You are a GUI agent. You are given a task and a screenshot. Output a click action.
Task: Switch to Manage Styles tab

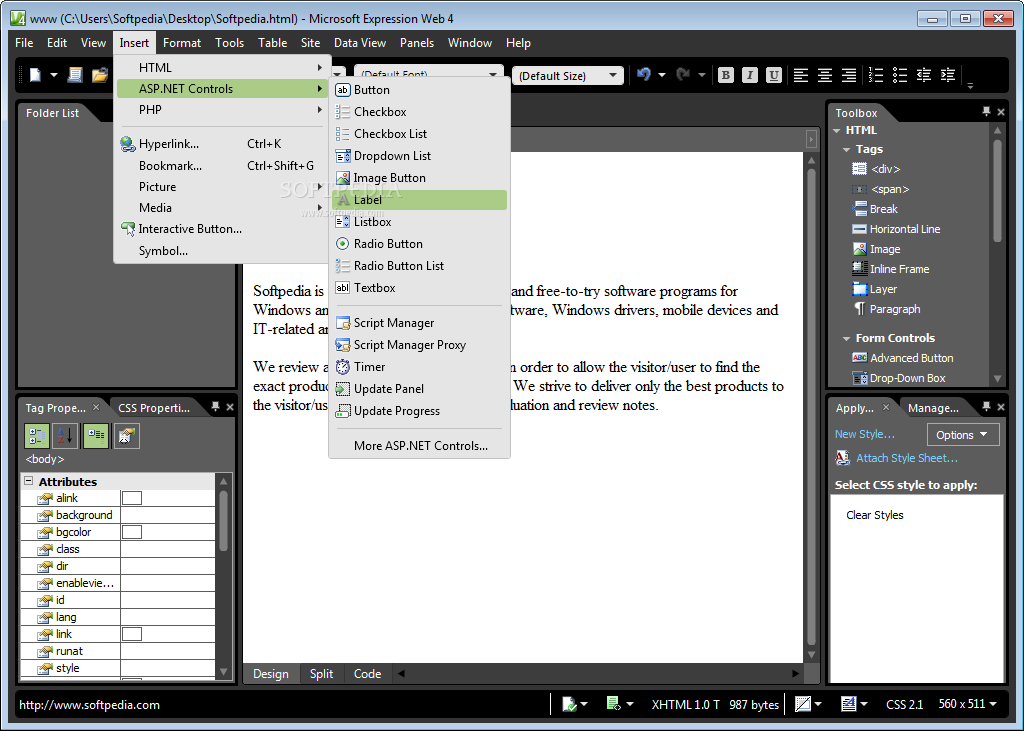point(933,408)
